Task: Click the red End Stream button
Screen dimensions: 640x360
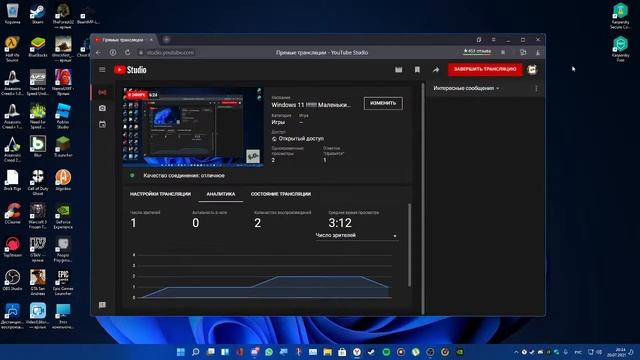Action: point(485,69)
